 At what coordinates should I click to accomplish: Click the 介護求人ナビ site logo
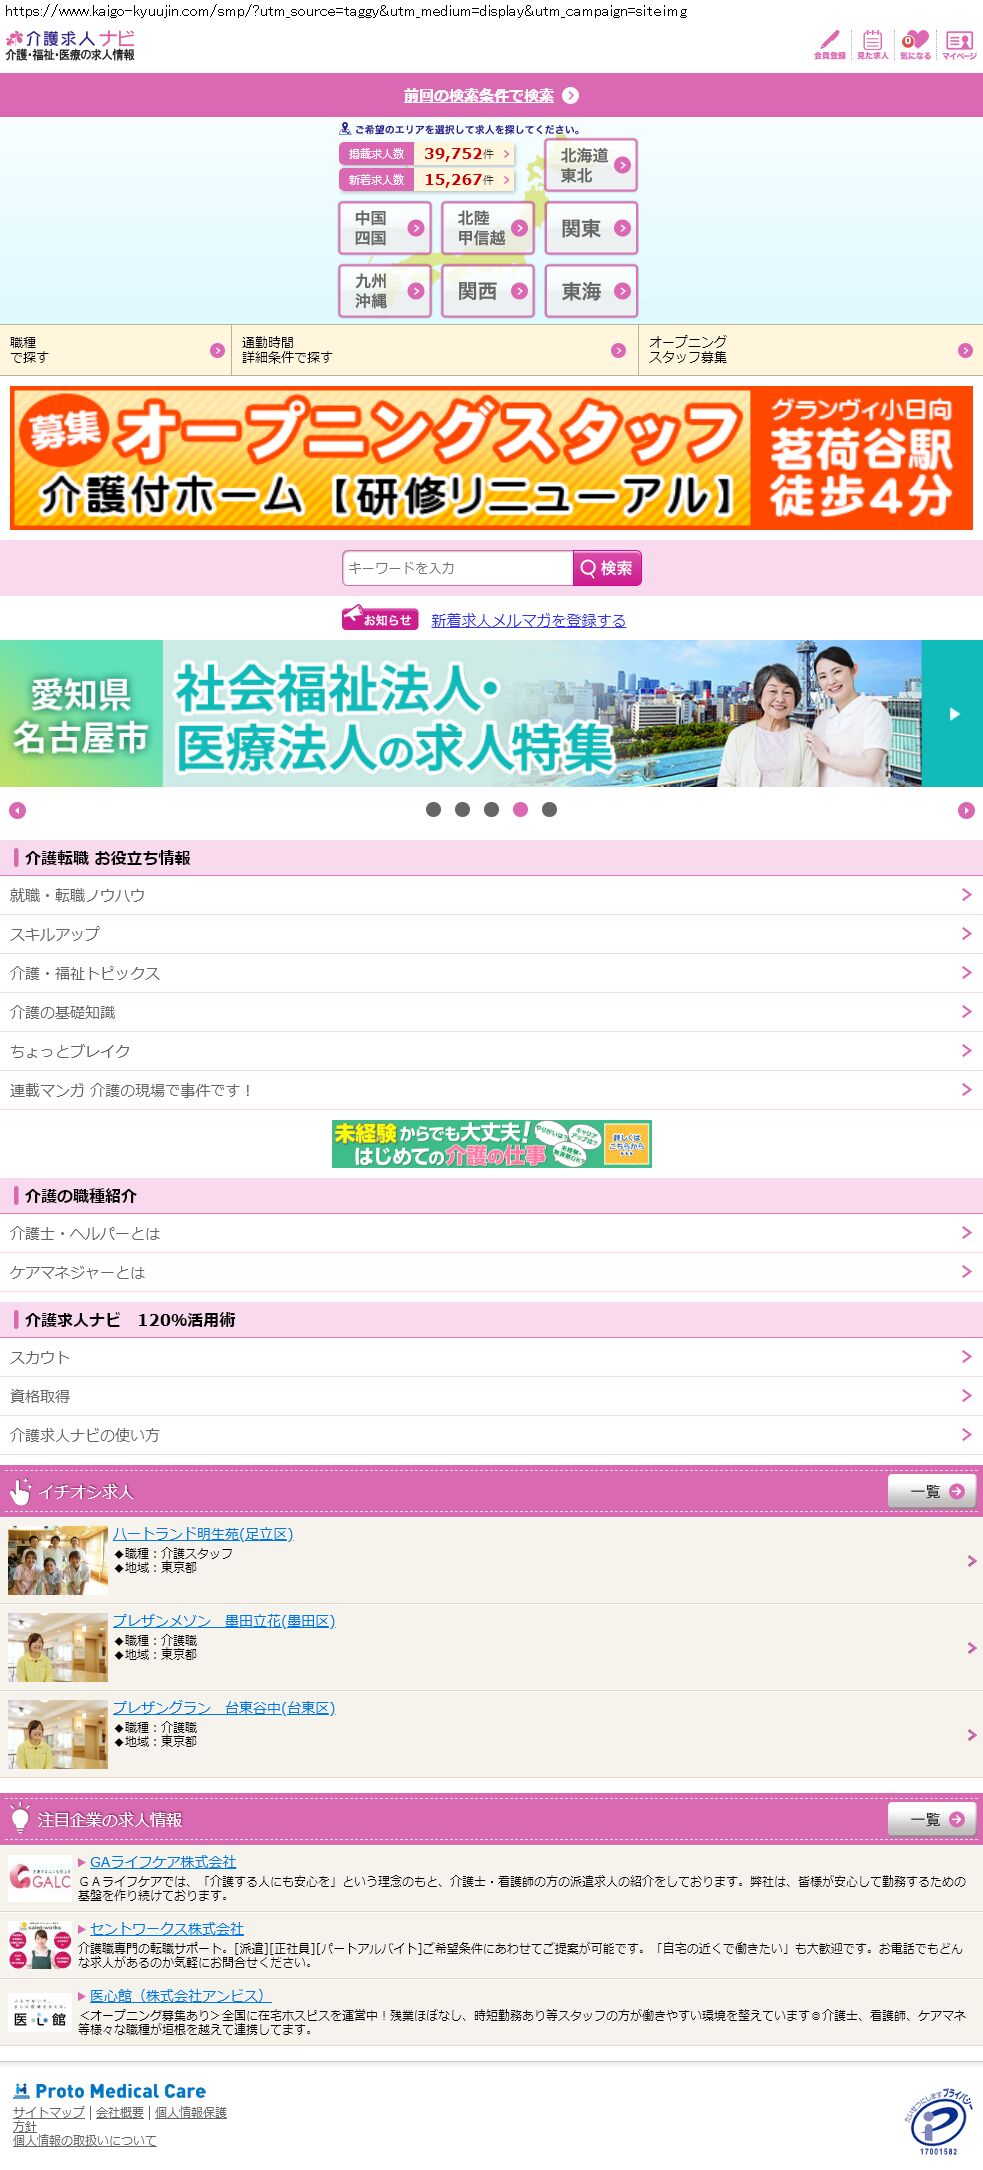pyautogui.click(x=70, y=45)
